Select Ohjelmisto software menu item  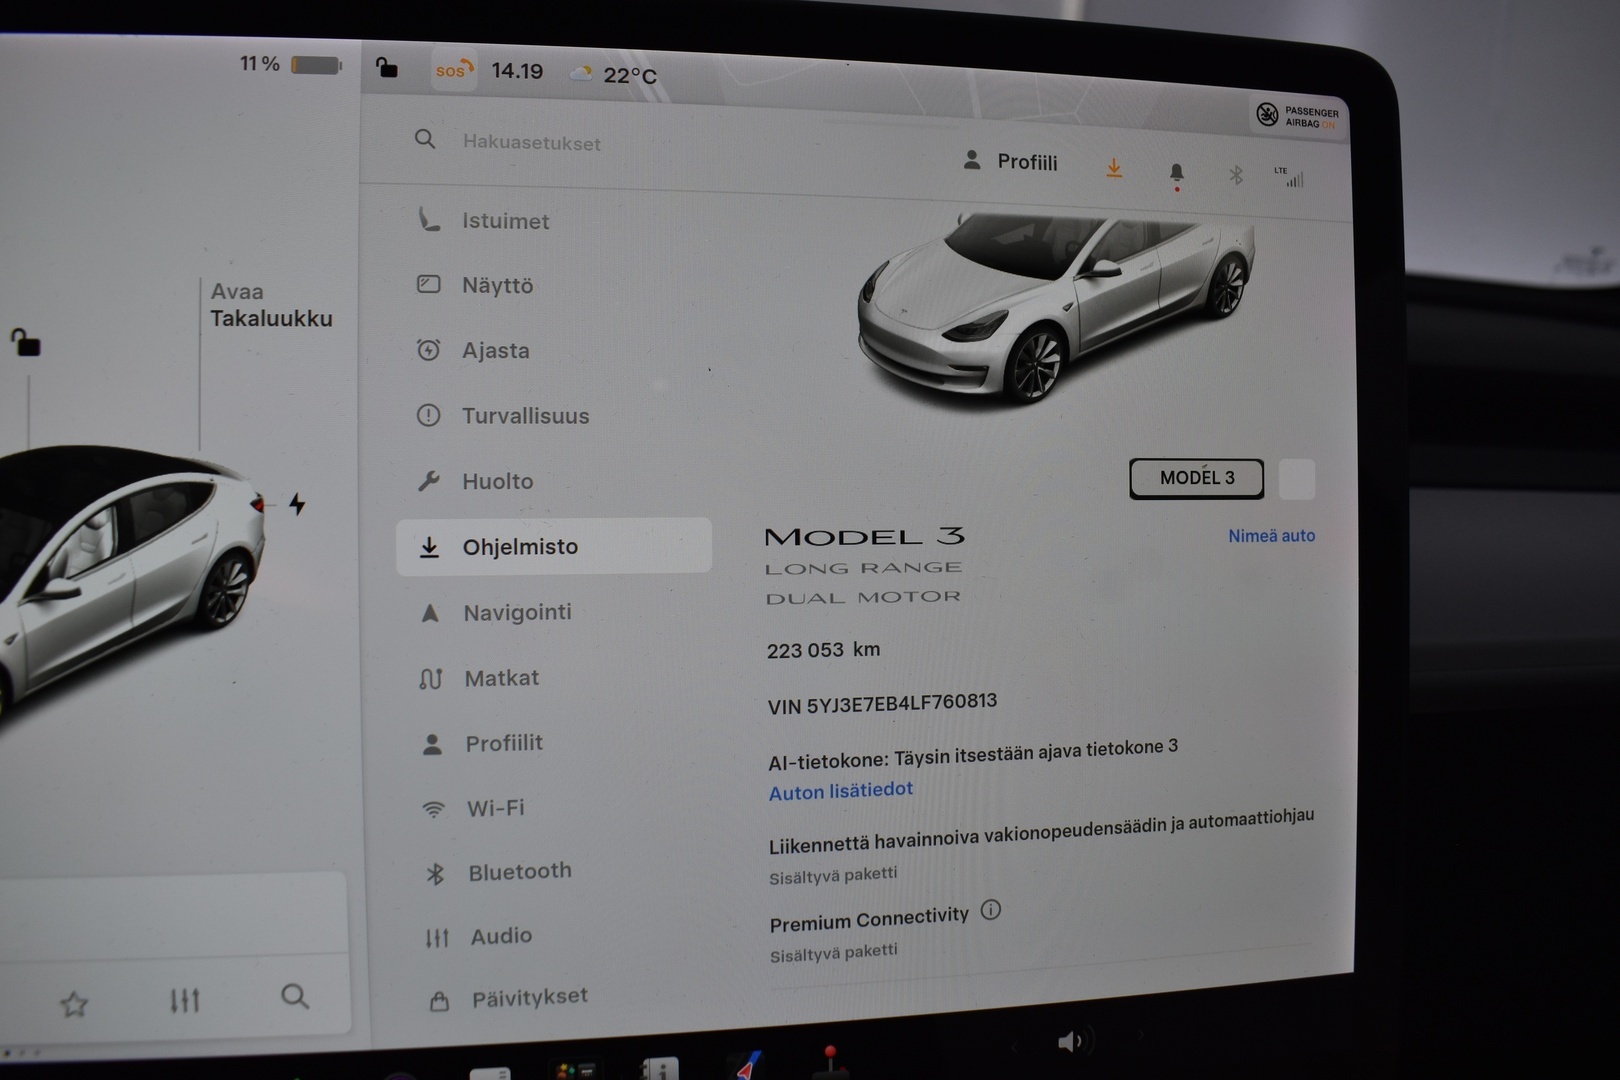[553, 546]
